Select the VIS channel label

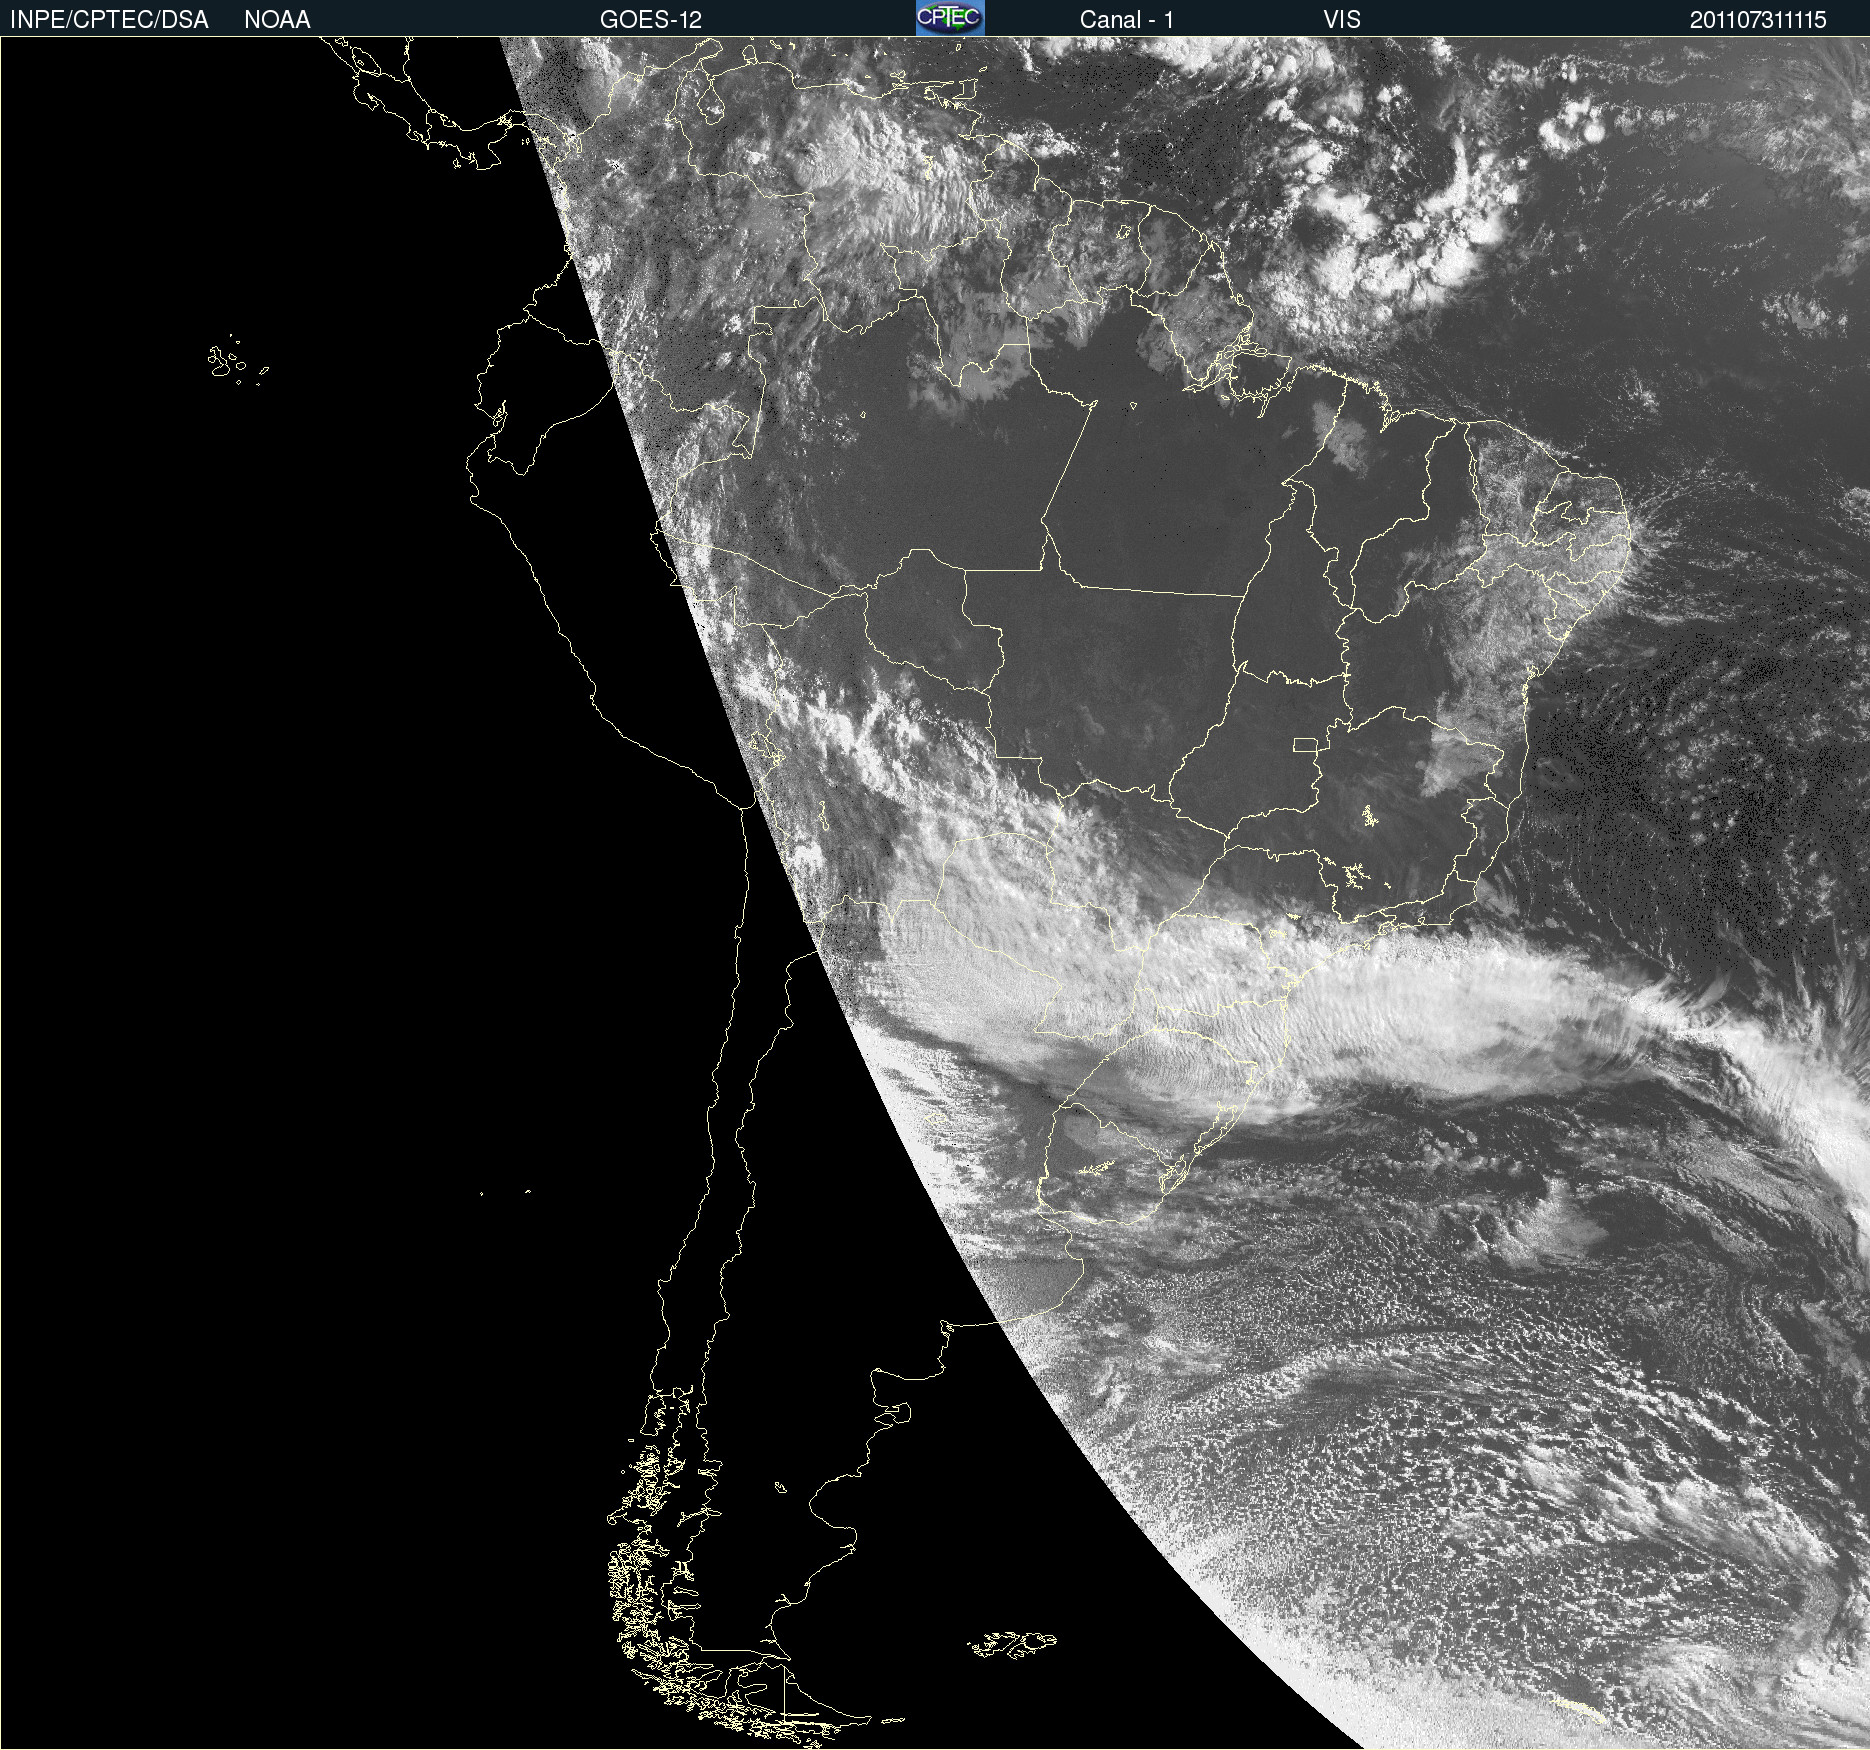click(x=1342, y=20)
